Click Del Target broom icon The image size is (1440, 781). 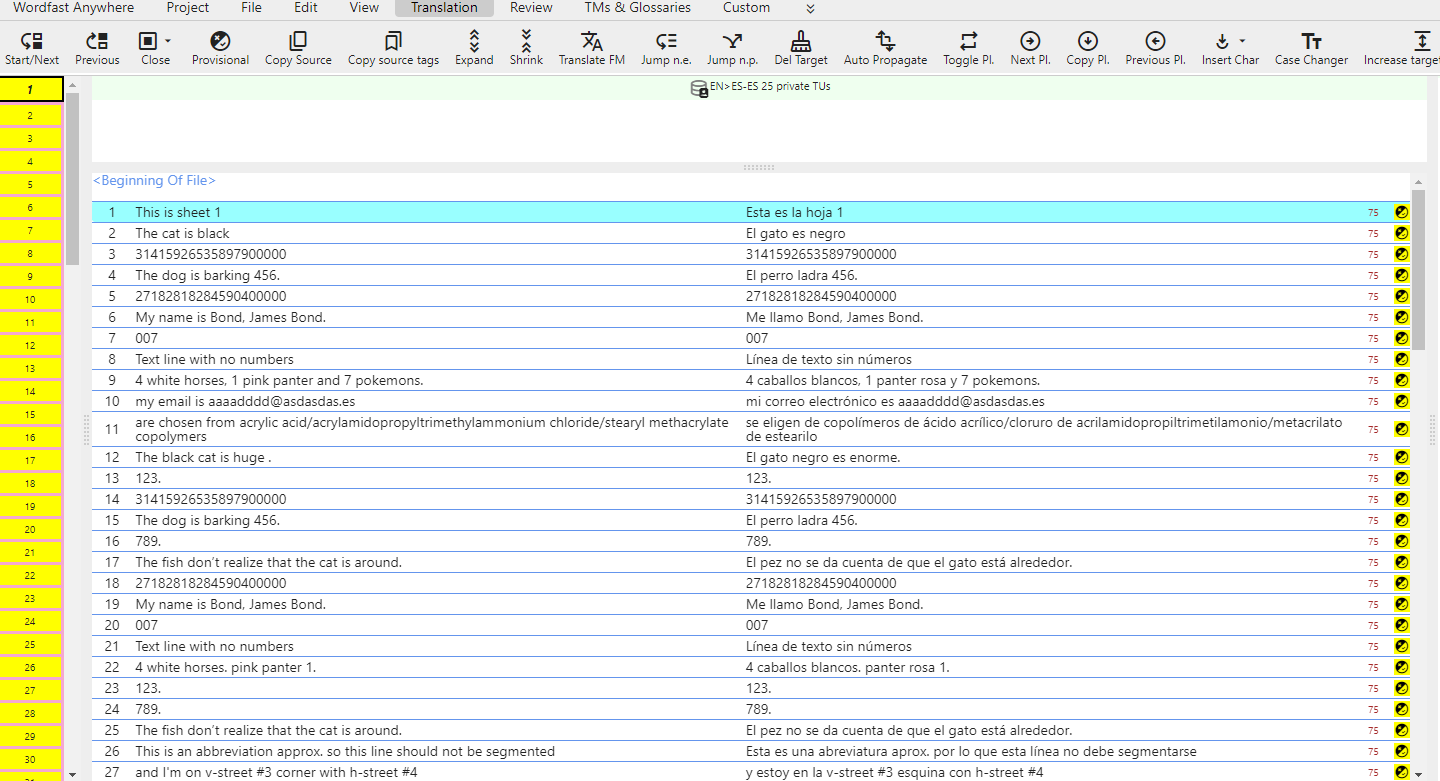[x=801, y=41]
